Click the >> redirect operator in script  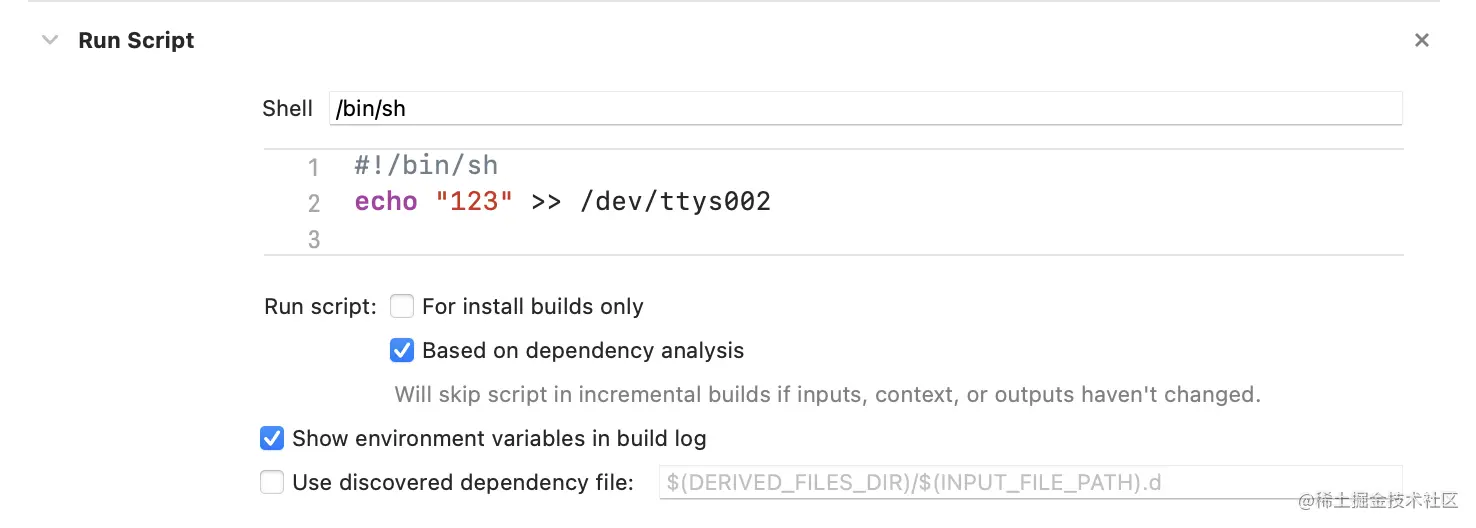[x=546, y=202]
